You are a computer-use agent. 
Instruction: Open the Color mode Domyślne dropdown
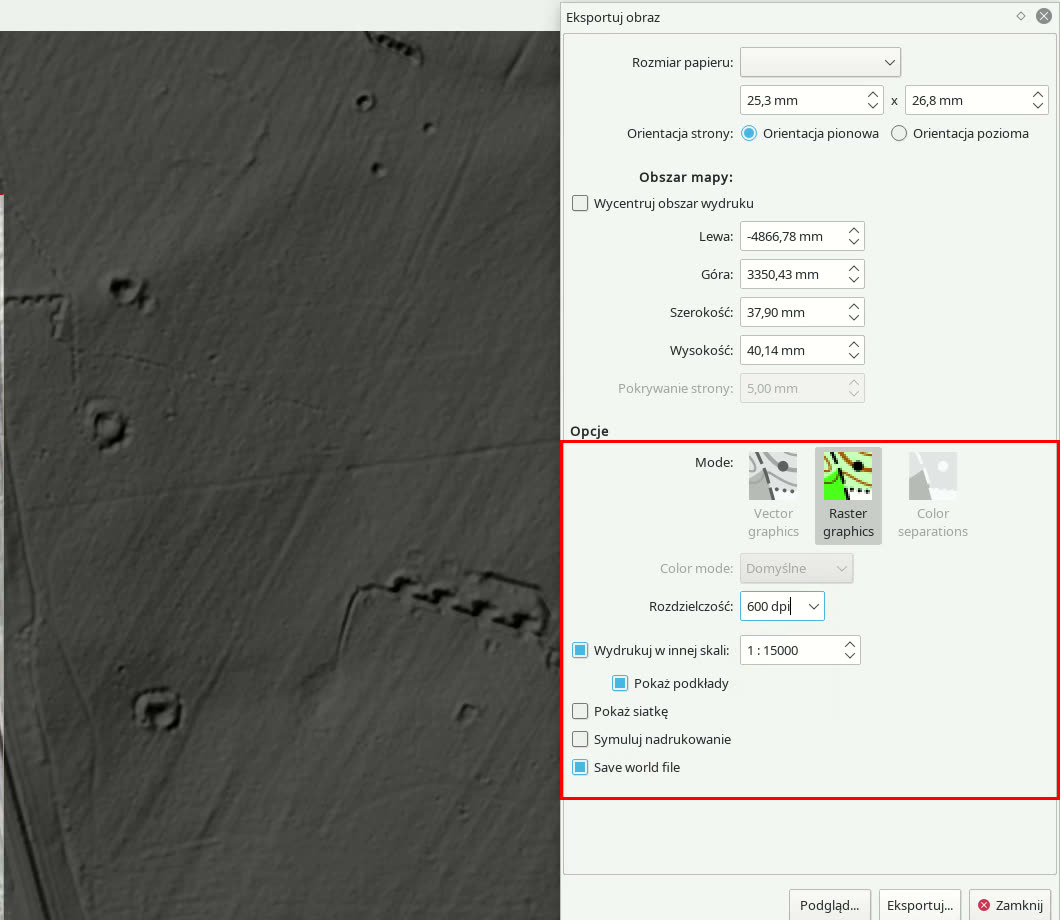coord(796,568)
